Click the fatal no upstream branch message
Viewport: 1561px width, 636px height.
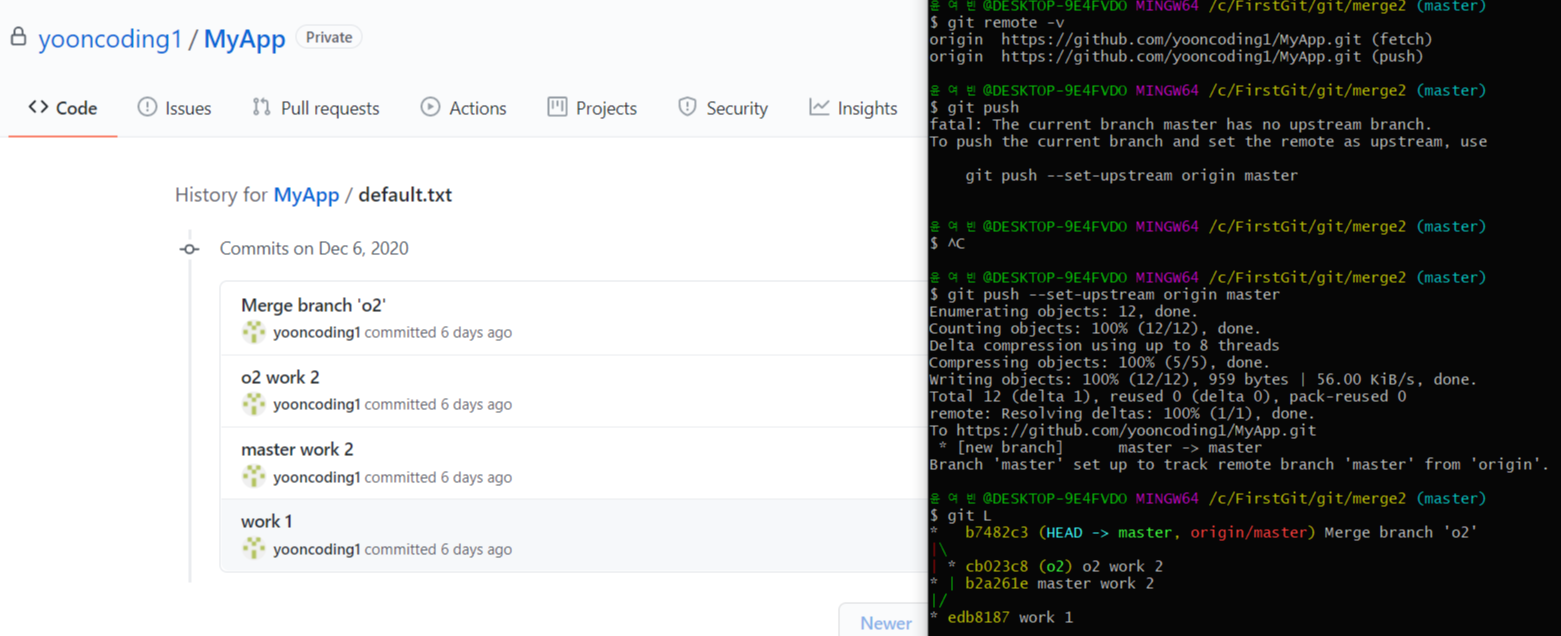1180,125
